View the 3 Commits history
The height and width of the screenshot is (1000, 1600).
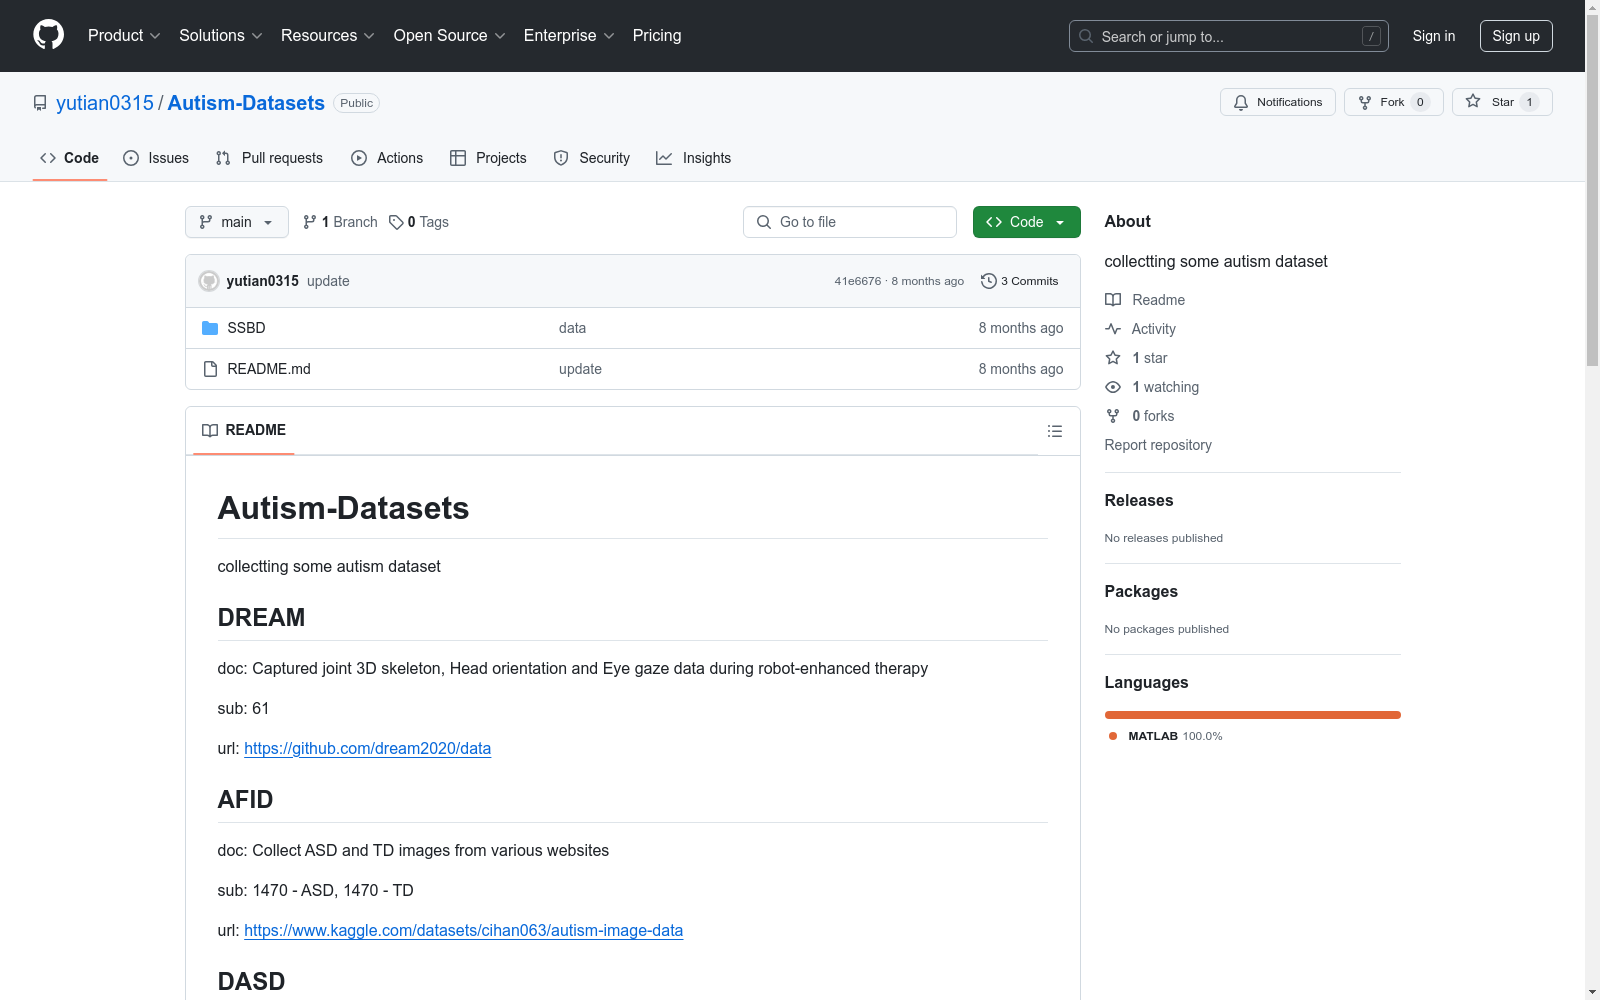[1020, 281]
